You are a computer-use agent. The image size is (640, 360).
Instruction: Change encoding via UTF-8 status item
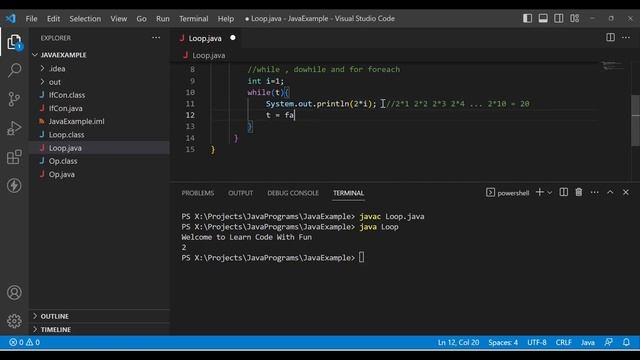pos(537,342)
